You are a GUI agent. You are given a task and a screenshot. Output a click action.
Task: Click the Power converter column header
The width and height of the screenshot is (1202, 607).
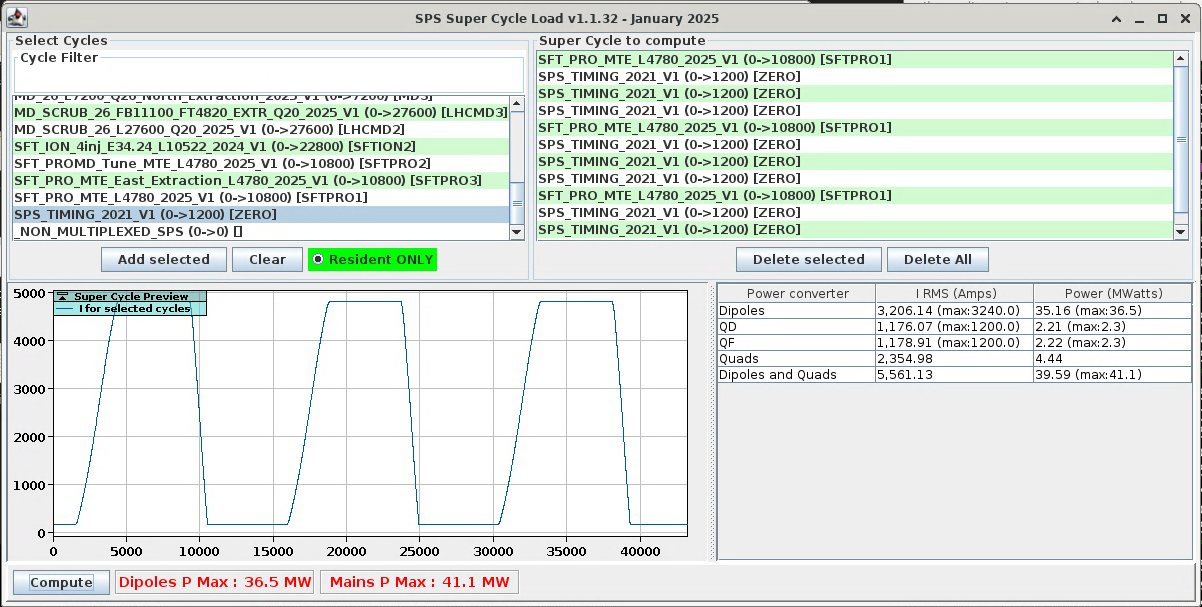click(x=797, y=293)
